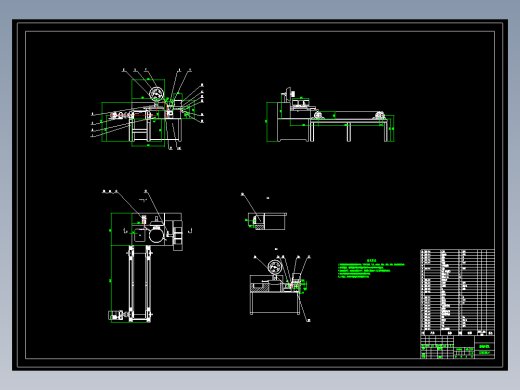Click the drawing title block with green text
This screenshot has width=520, height=390.
pos(457,347)
